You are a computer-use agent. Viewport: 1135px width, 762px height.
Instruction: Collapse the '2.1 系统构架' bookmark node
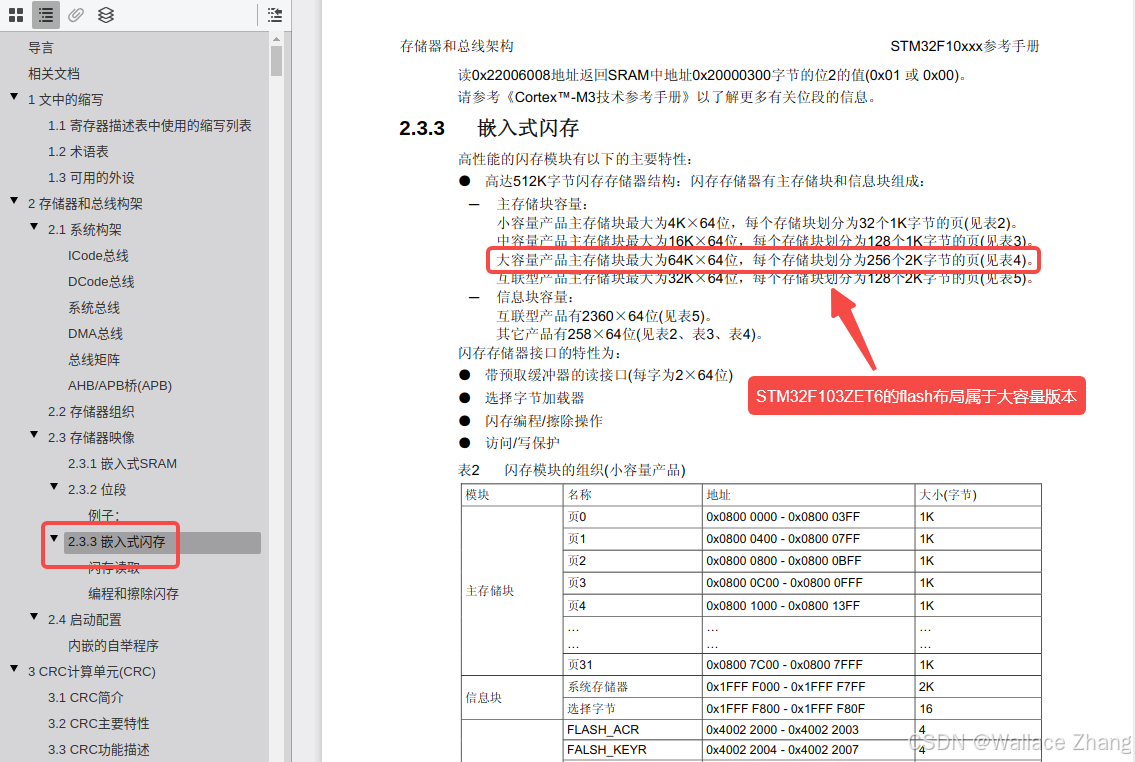pyautogui.click(x=34, y=227)
